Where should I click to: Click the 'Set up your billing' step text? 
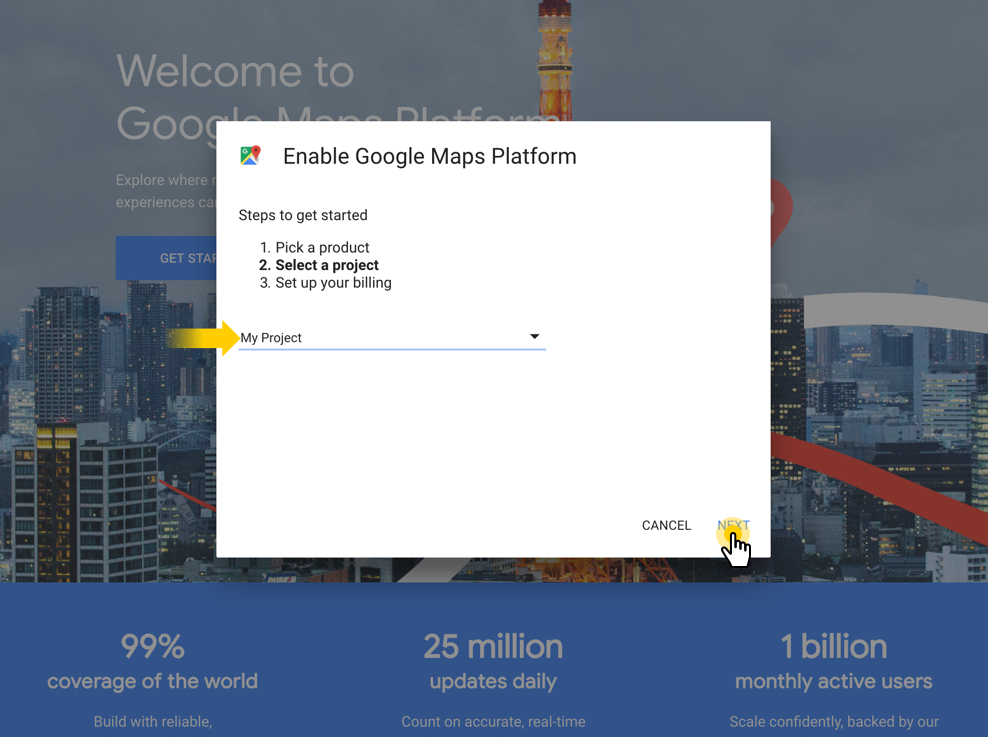coord(333,283)
